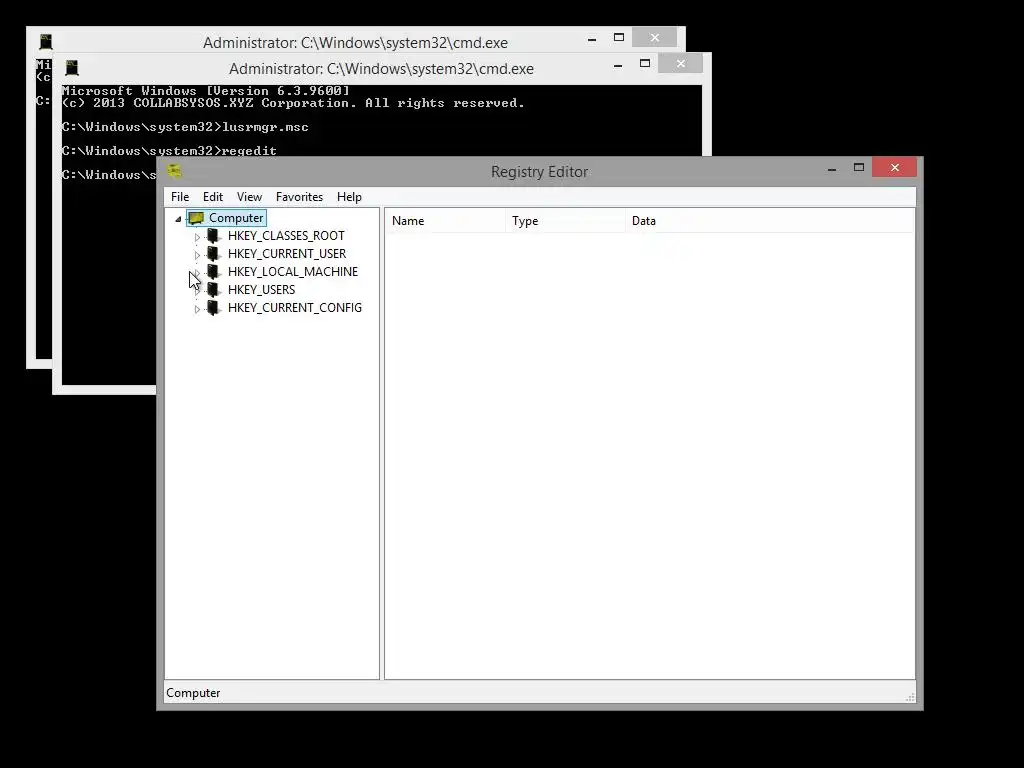Click the HKEY_LOCAL_MACHINE folder icon
This screenshot has height=768, width=1024.
pos(213,271)
